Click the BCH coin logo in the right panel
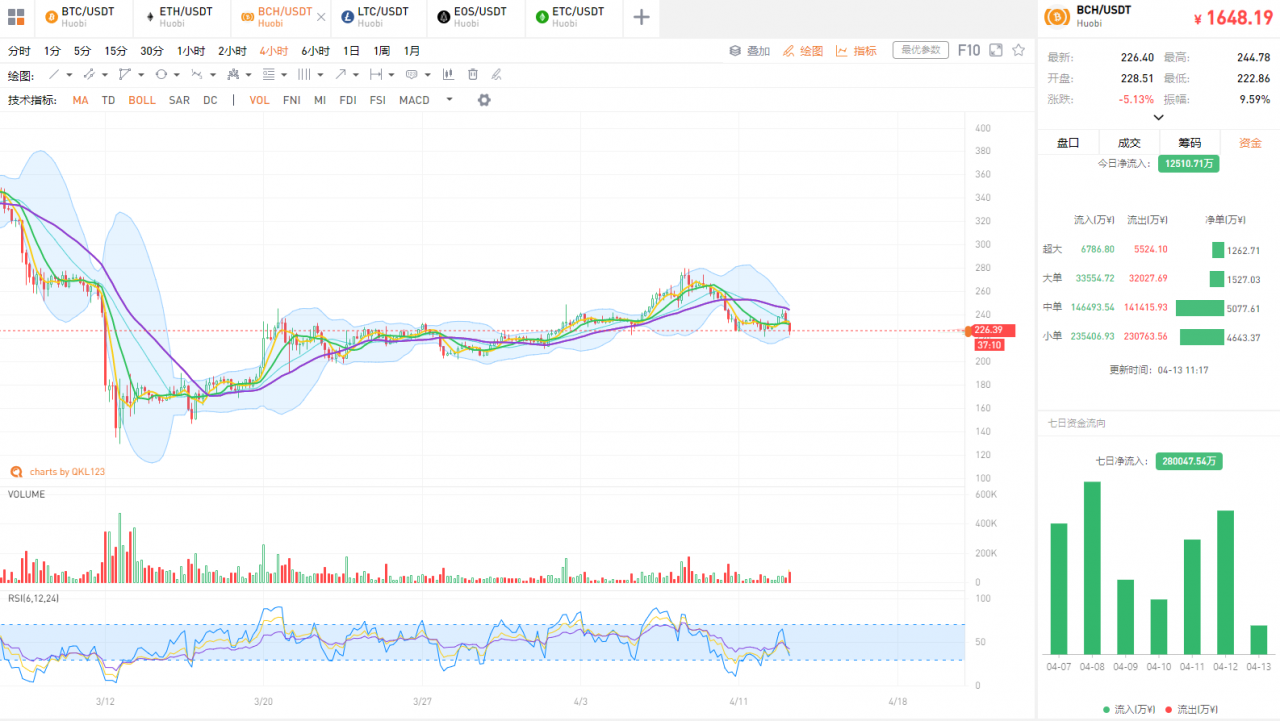The width and height of the screenshot is (1280, 721). coord(1057,16)
